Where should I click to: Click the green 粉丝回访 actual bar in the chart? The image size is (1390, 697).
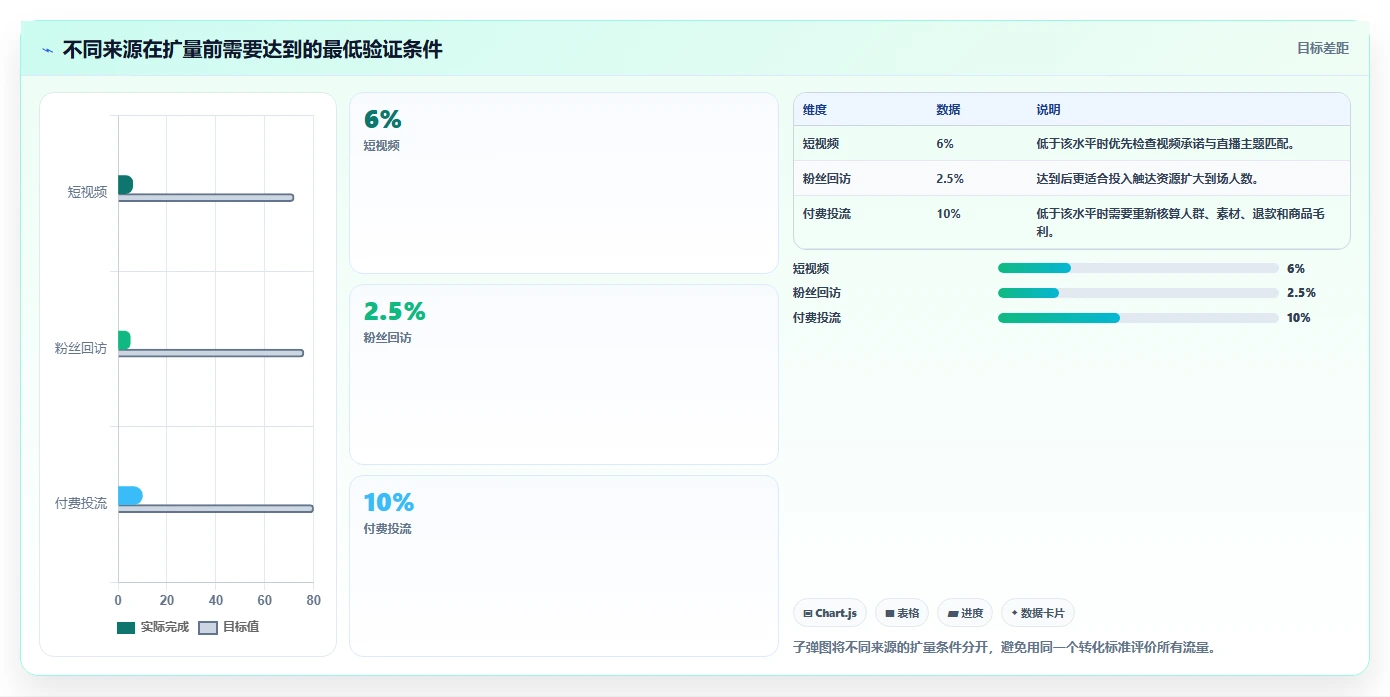click(x=124, y=340)
